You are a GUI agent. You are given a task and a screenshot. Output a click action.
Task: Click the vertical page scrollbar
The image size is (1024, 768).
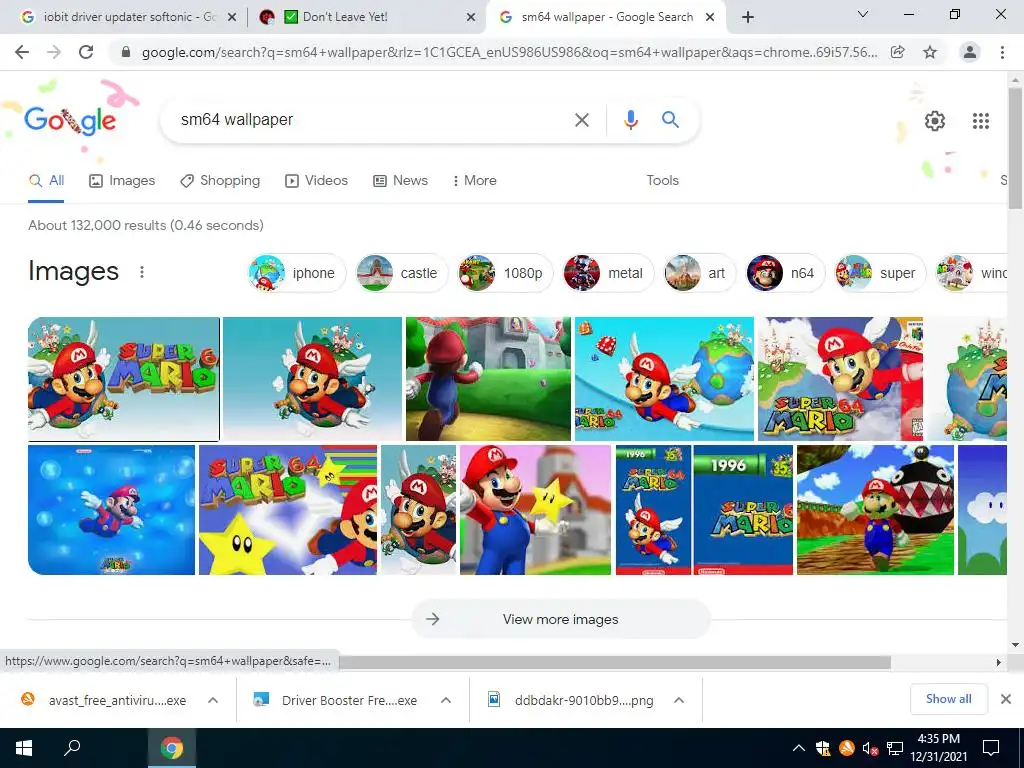[1015, 147]
